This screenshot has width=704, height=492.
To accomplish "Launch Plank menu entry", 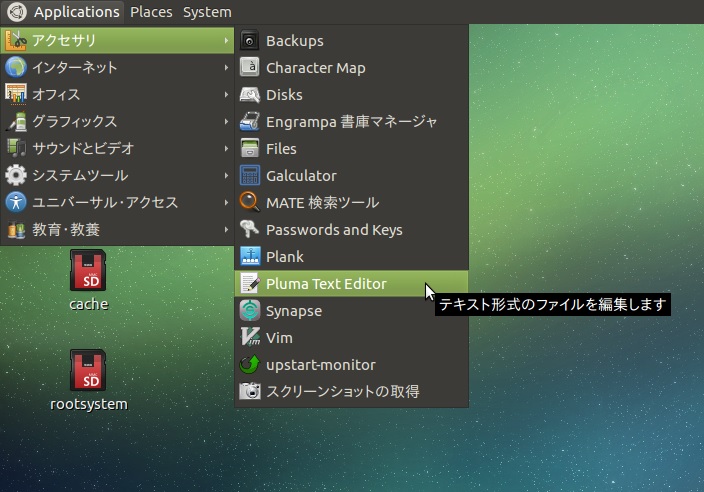I will [x=352, y=256].
